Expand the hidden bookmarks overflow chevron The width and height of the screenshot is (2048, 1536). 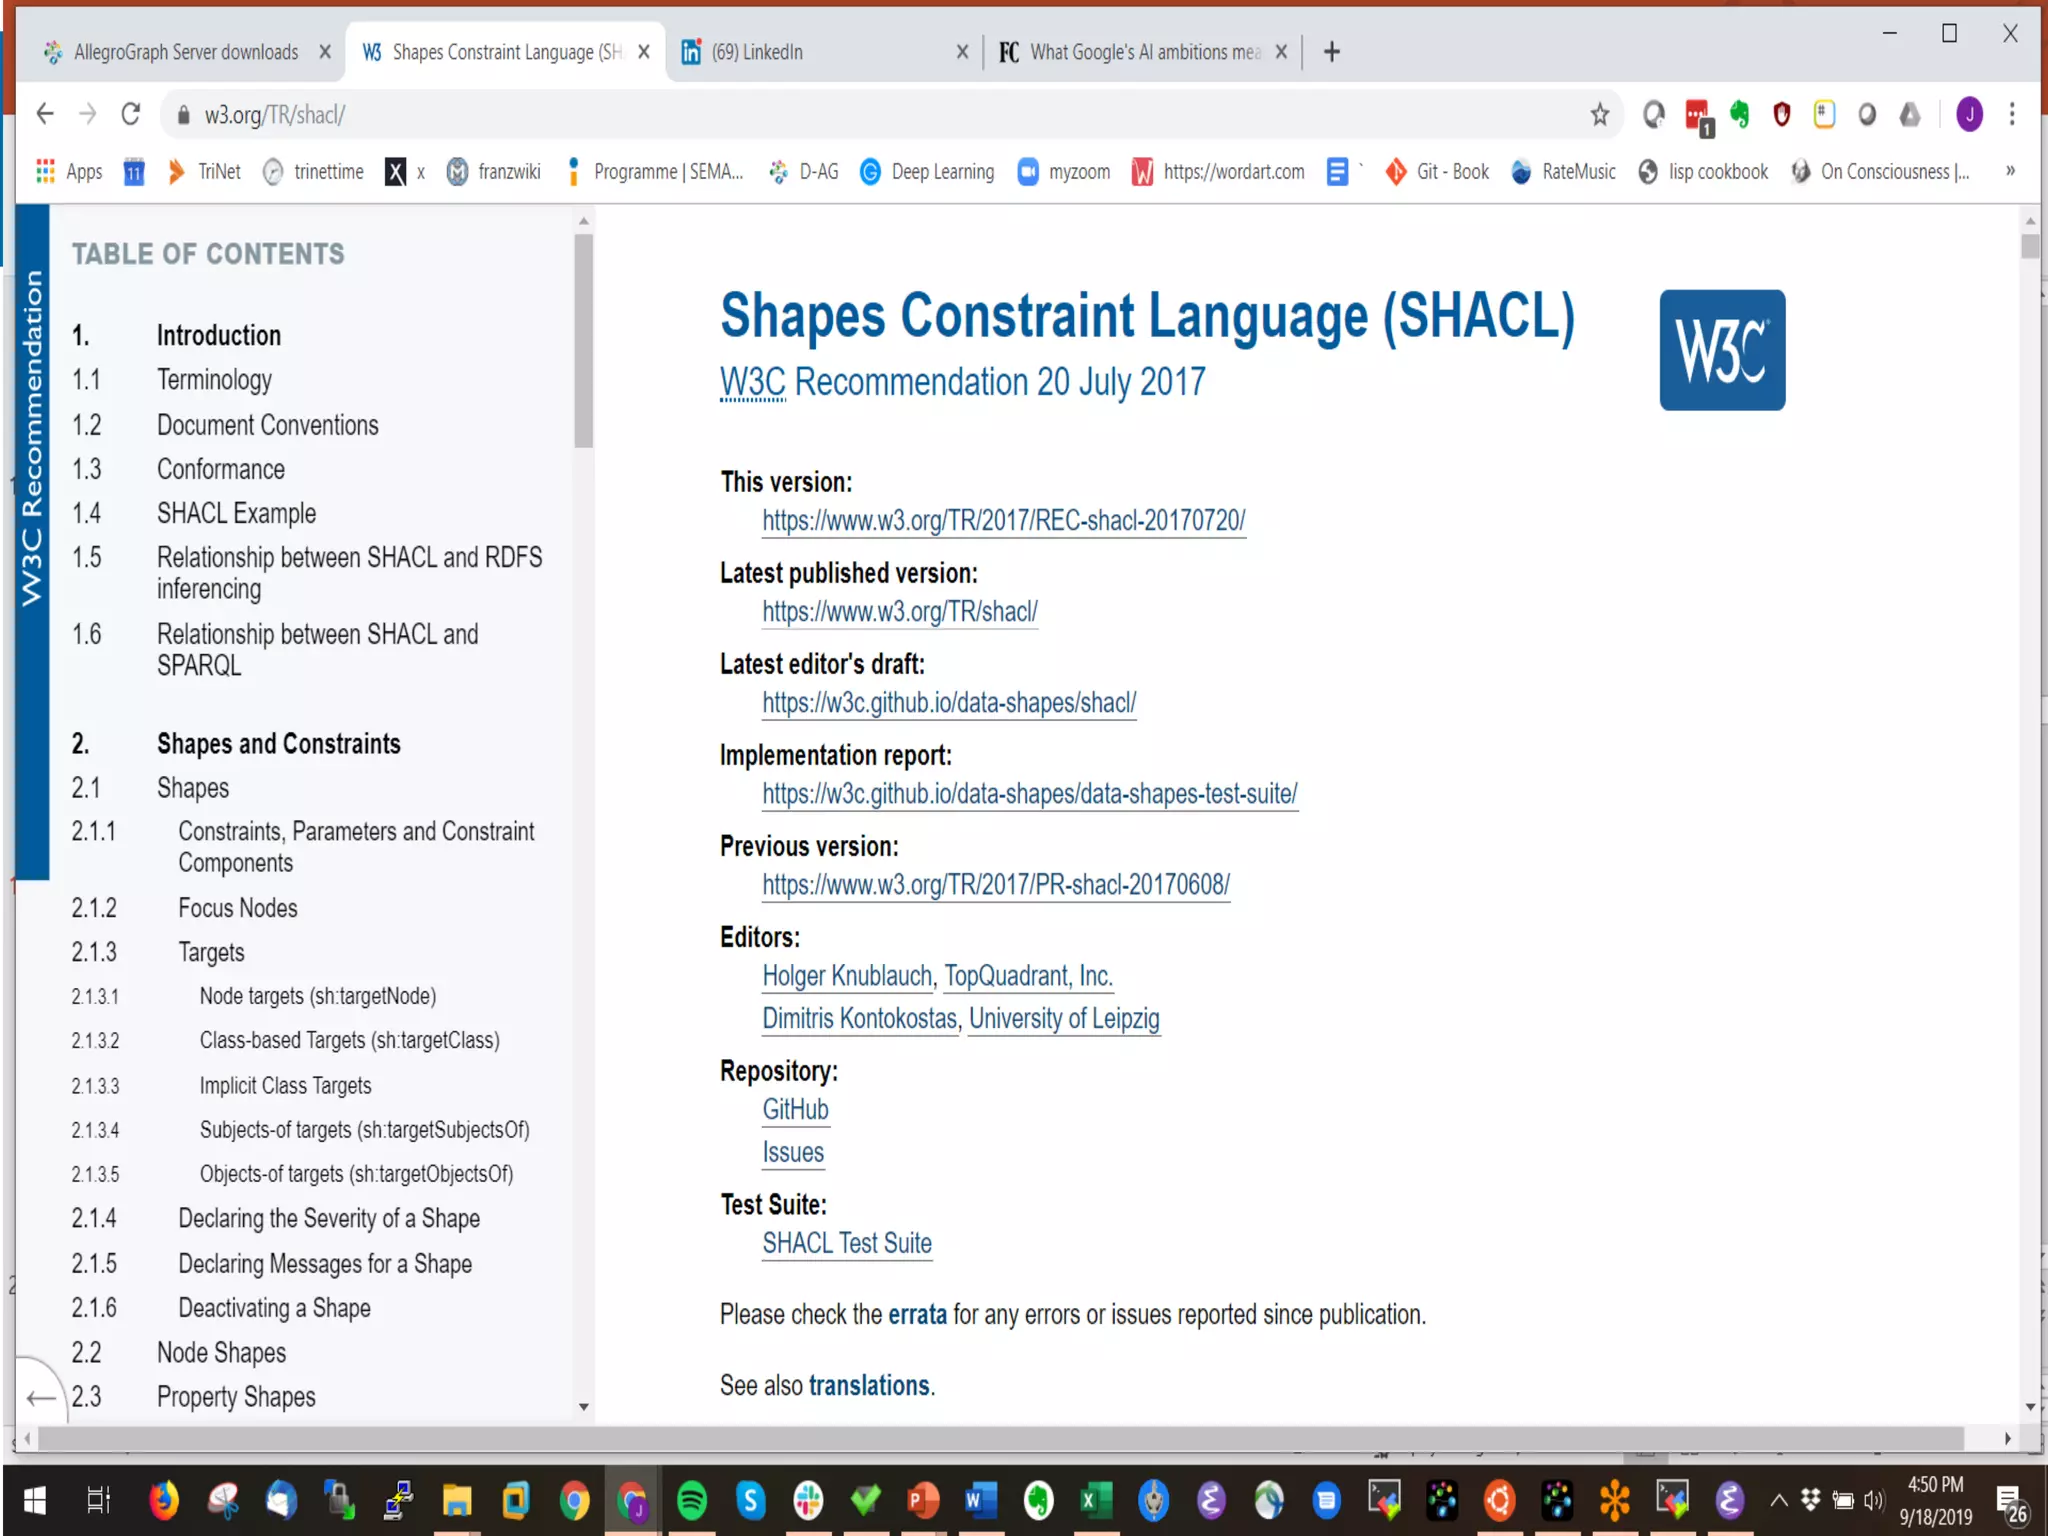(2010, 172)
